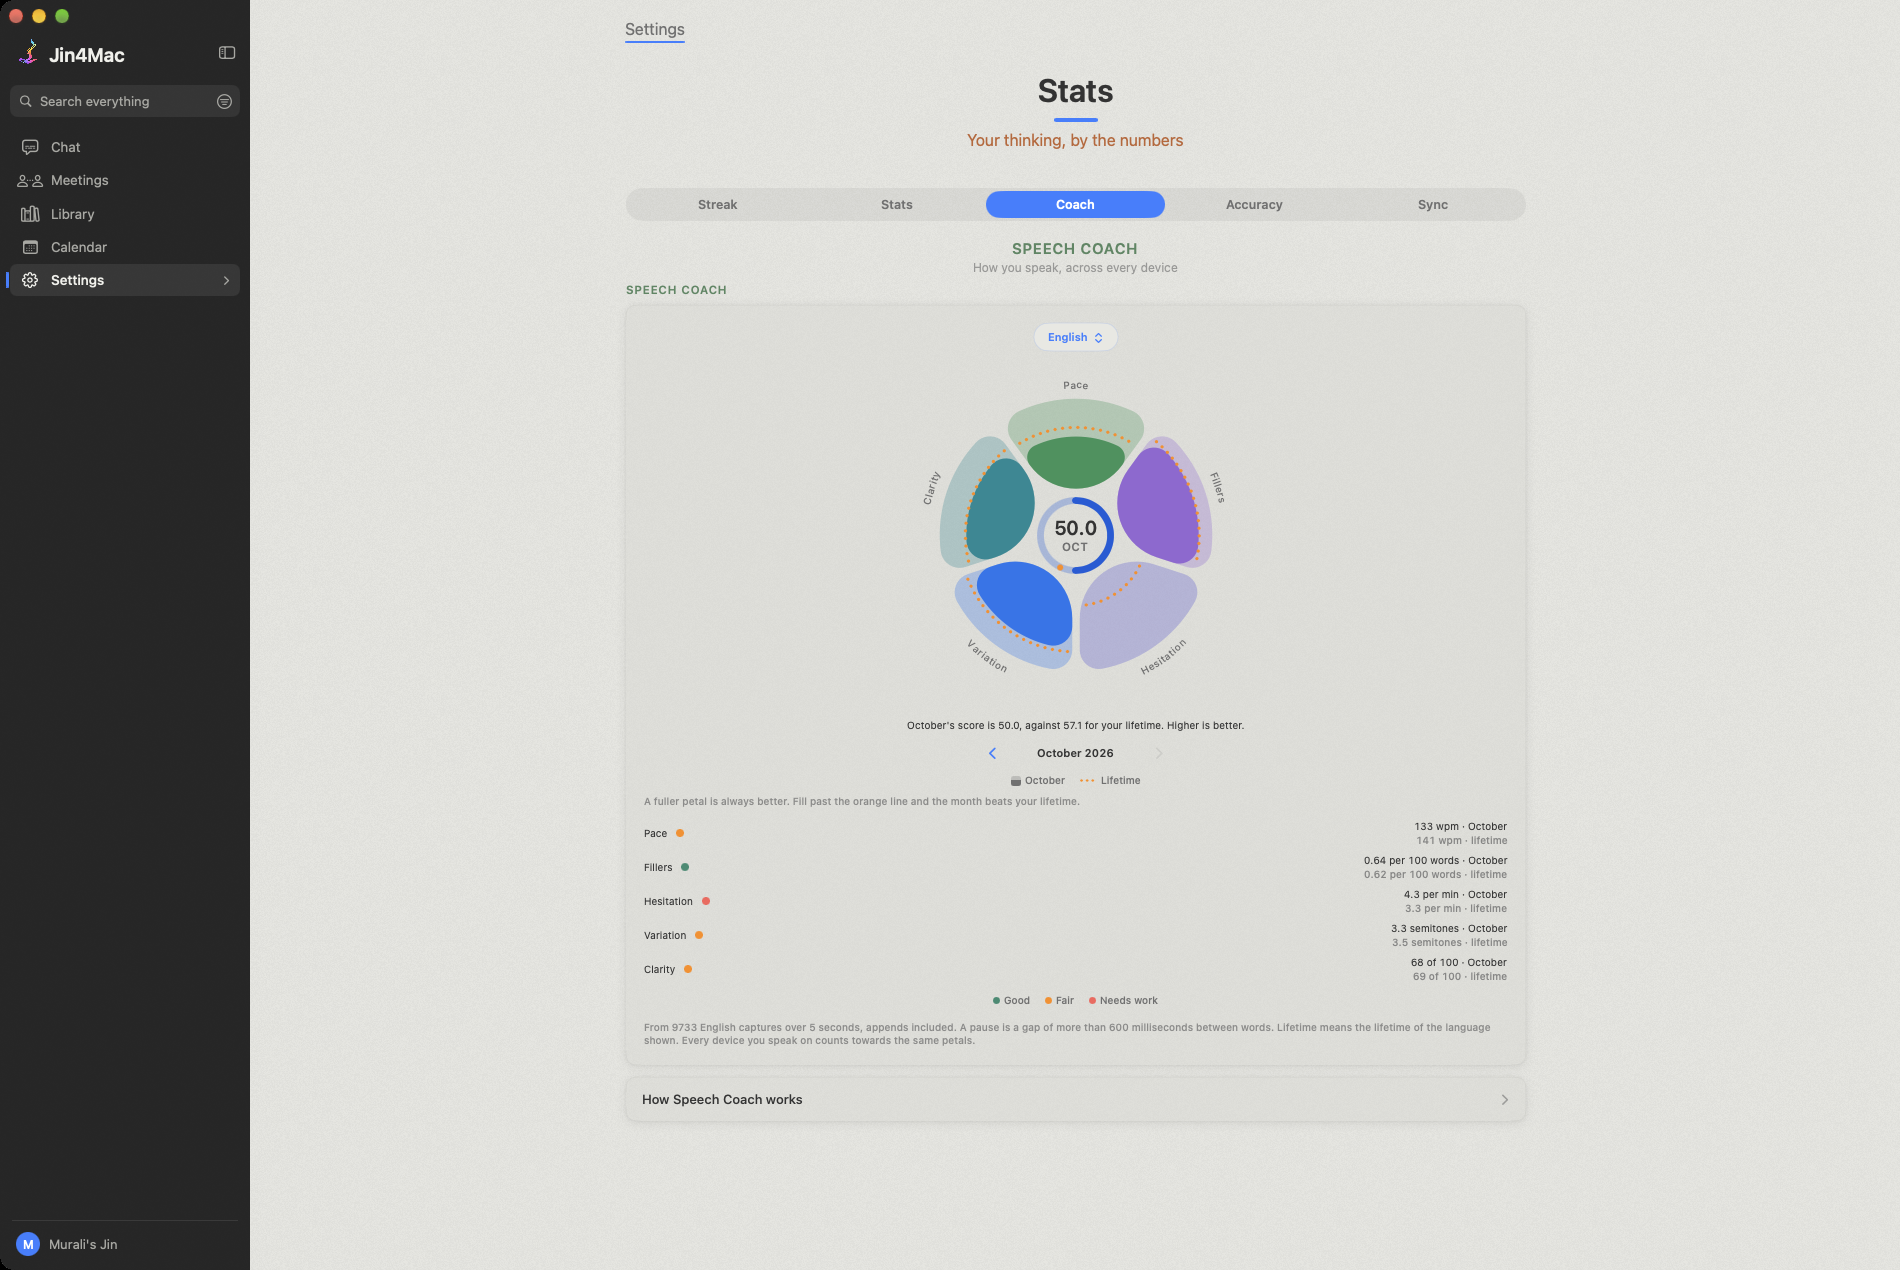Screen dimensions: 1900x1270
Task: Expand the Settings chevron in sidebar
Action: (x=226, y=280)
